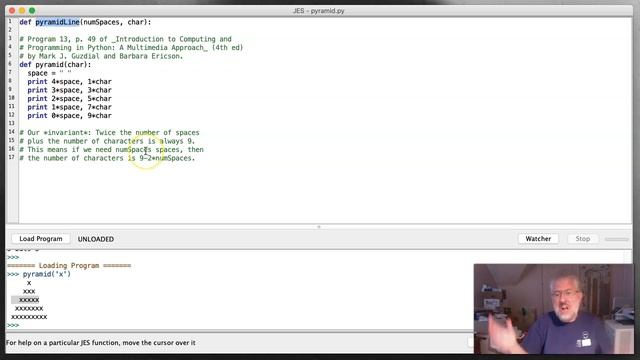The image size is (640, 360).
Task: Click the line 'print 4*space, 1*char'
Action: pyautogui.click(x=69, y=82)
